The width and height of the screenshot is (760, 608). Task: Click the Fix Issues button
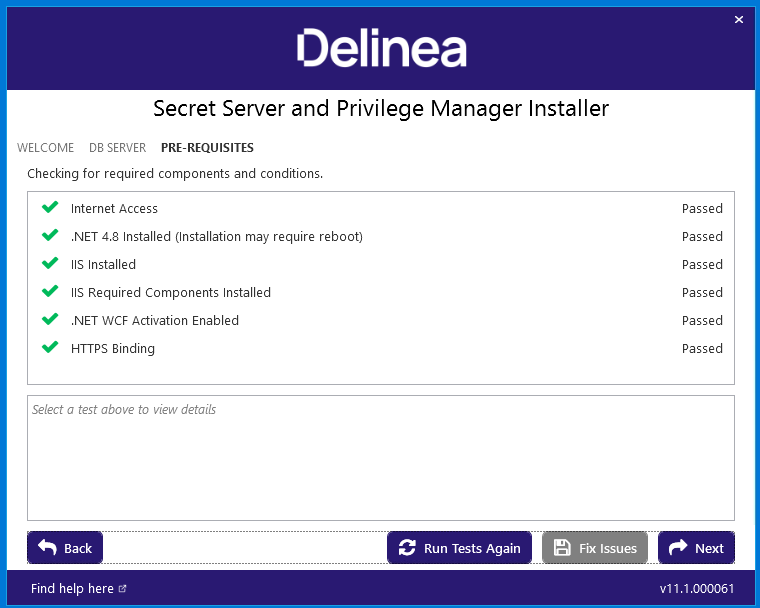tap(595, 547)
